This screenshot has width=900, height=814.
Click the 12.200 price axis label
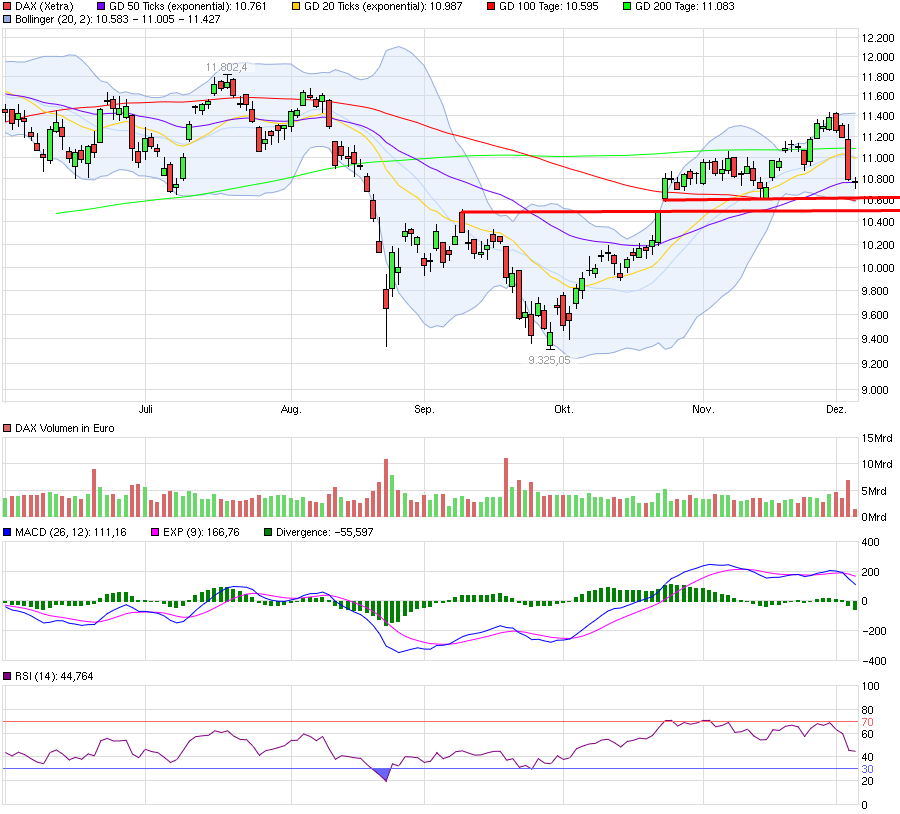click(878, 38)
